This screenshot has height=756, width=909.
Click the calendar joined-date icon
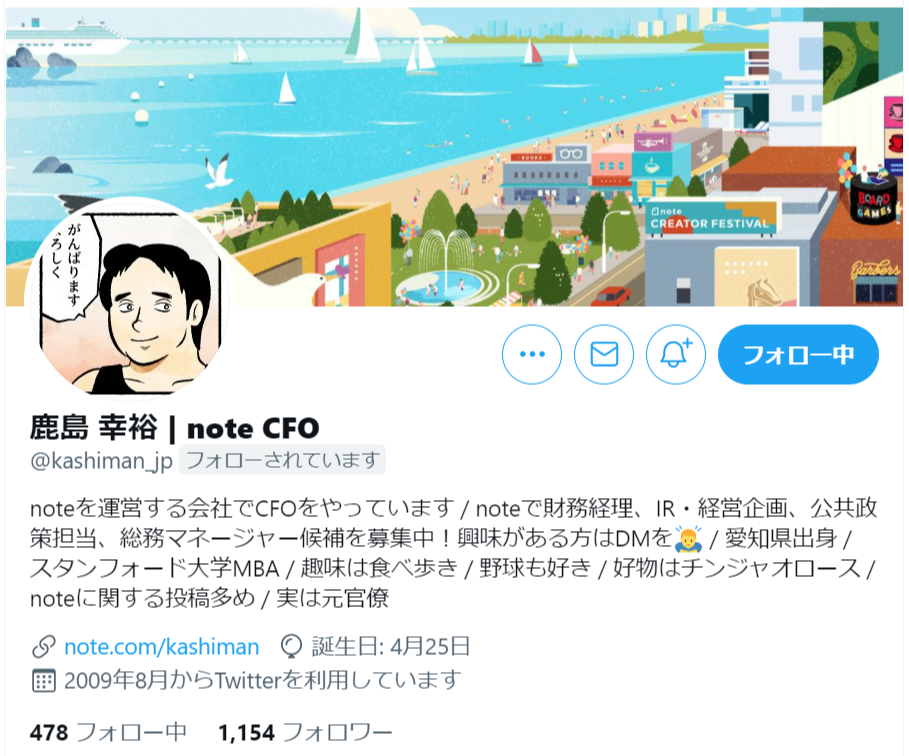(43, 681)
